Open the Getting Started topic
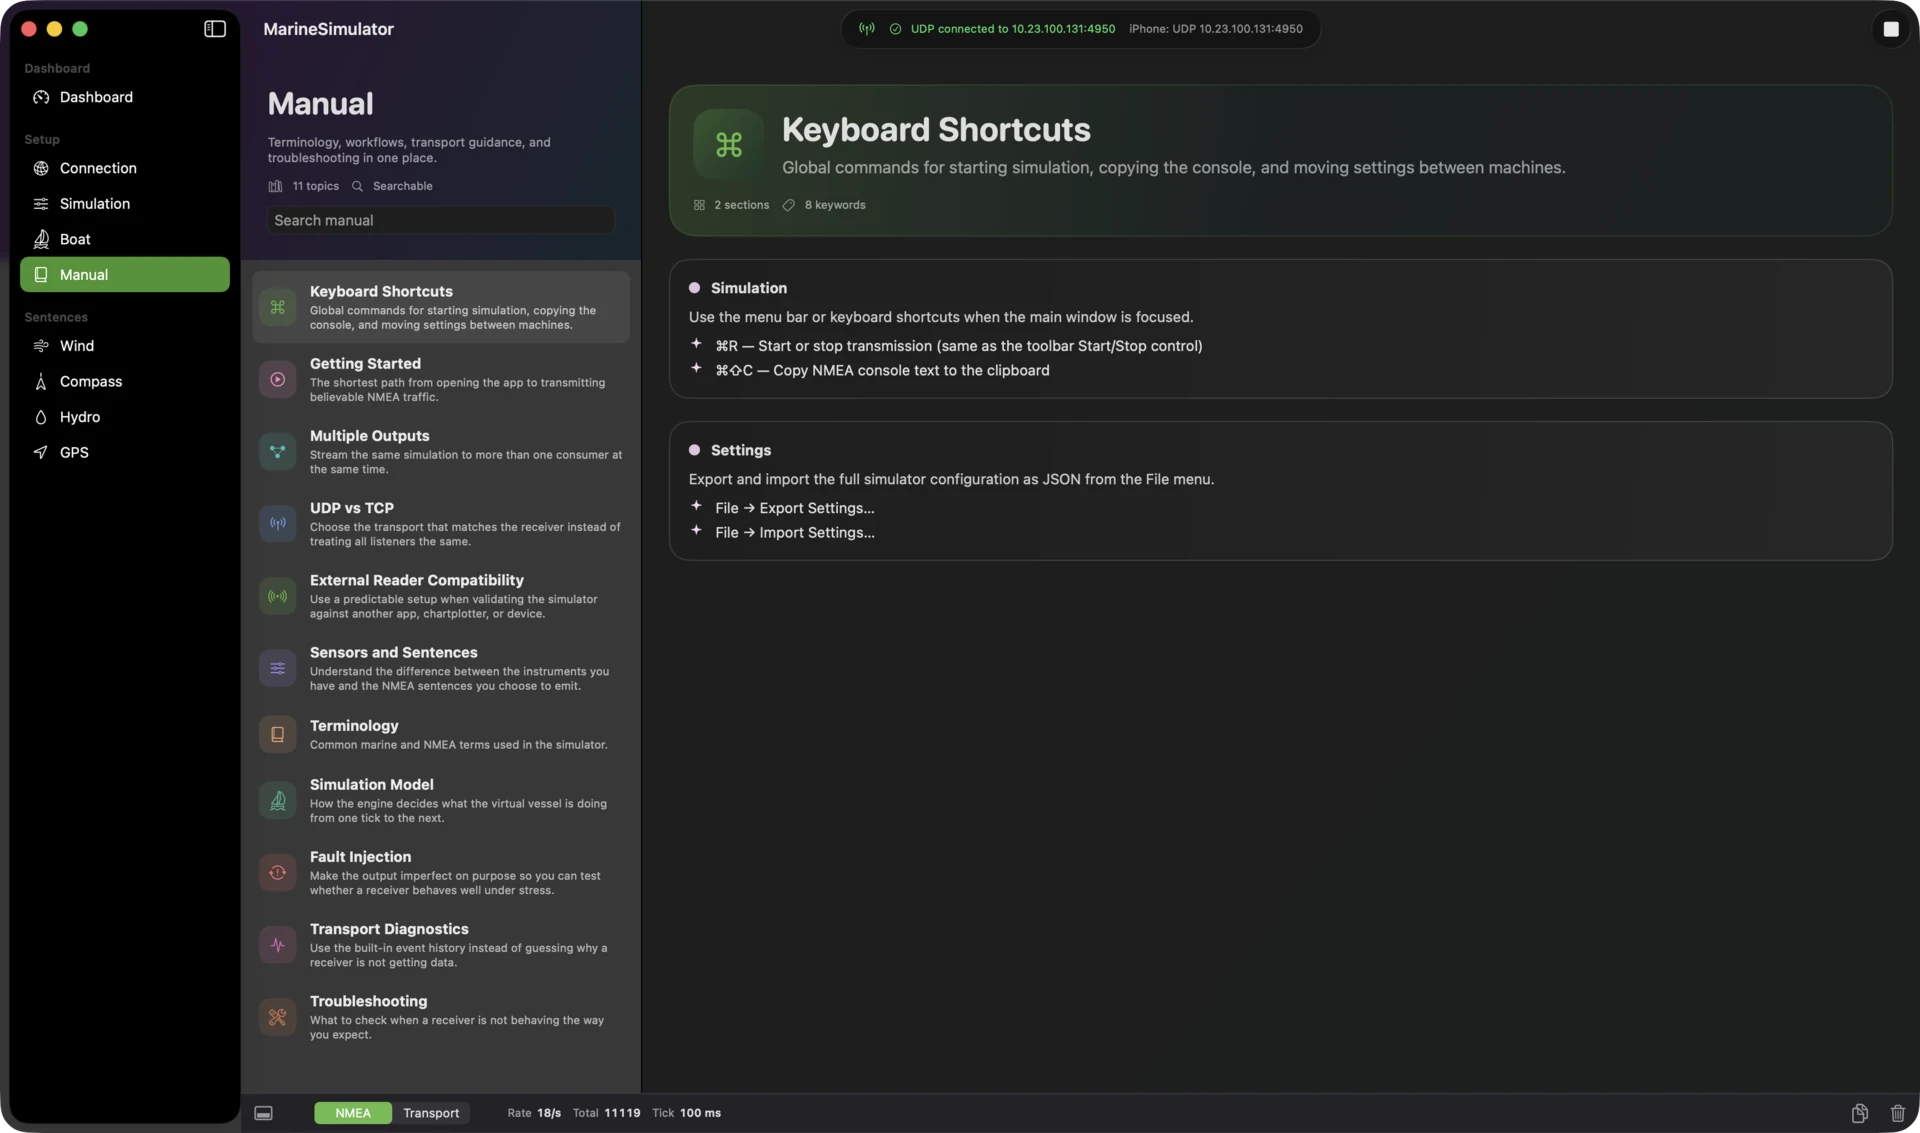Screen dimensions: 1920x1133 441,380
